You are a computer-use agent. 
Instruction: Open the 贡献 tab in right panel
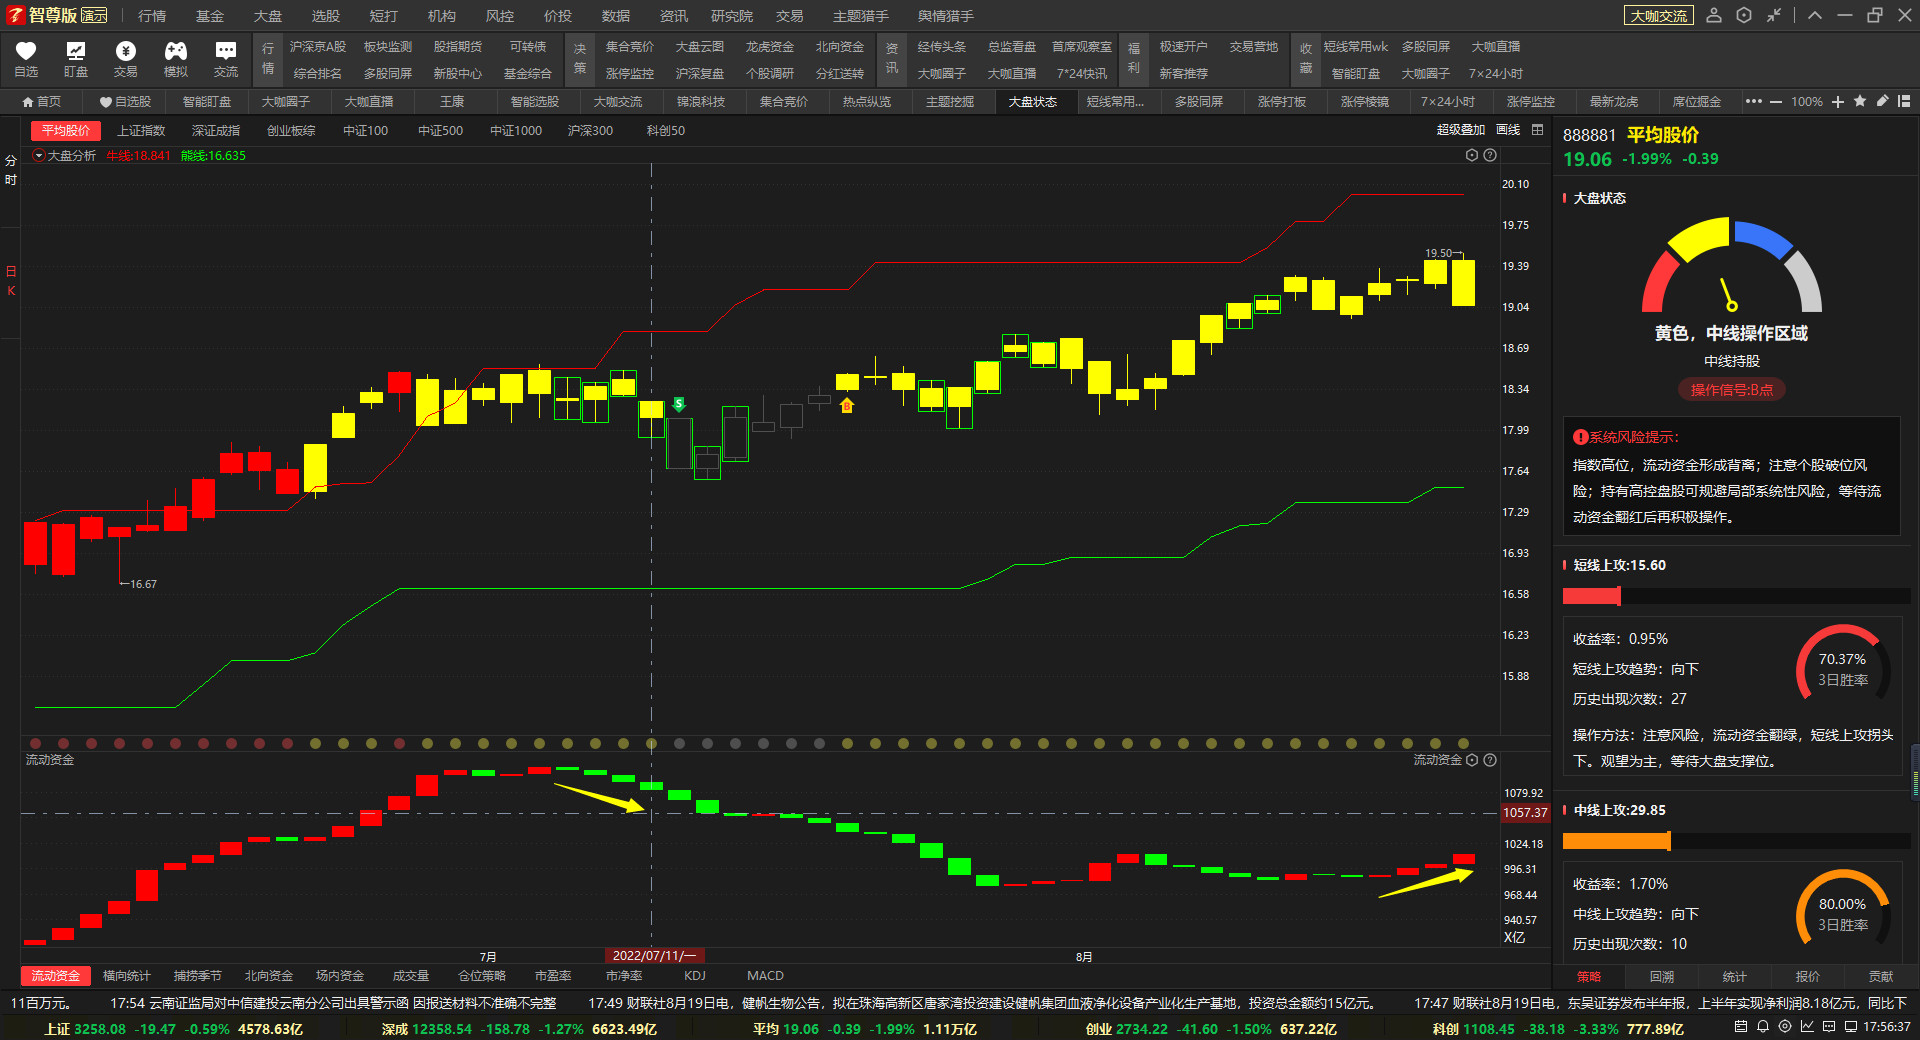pos(1881,977)
